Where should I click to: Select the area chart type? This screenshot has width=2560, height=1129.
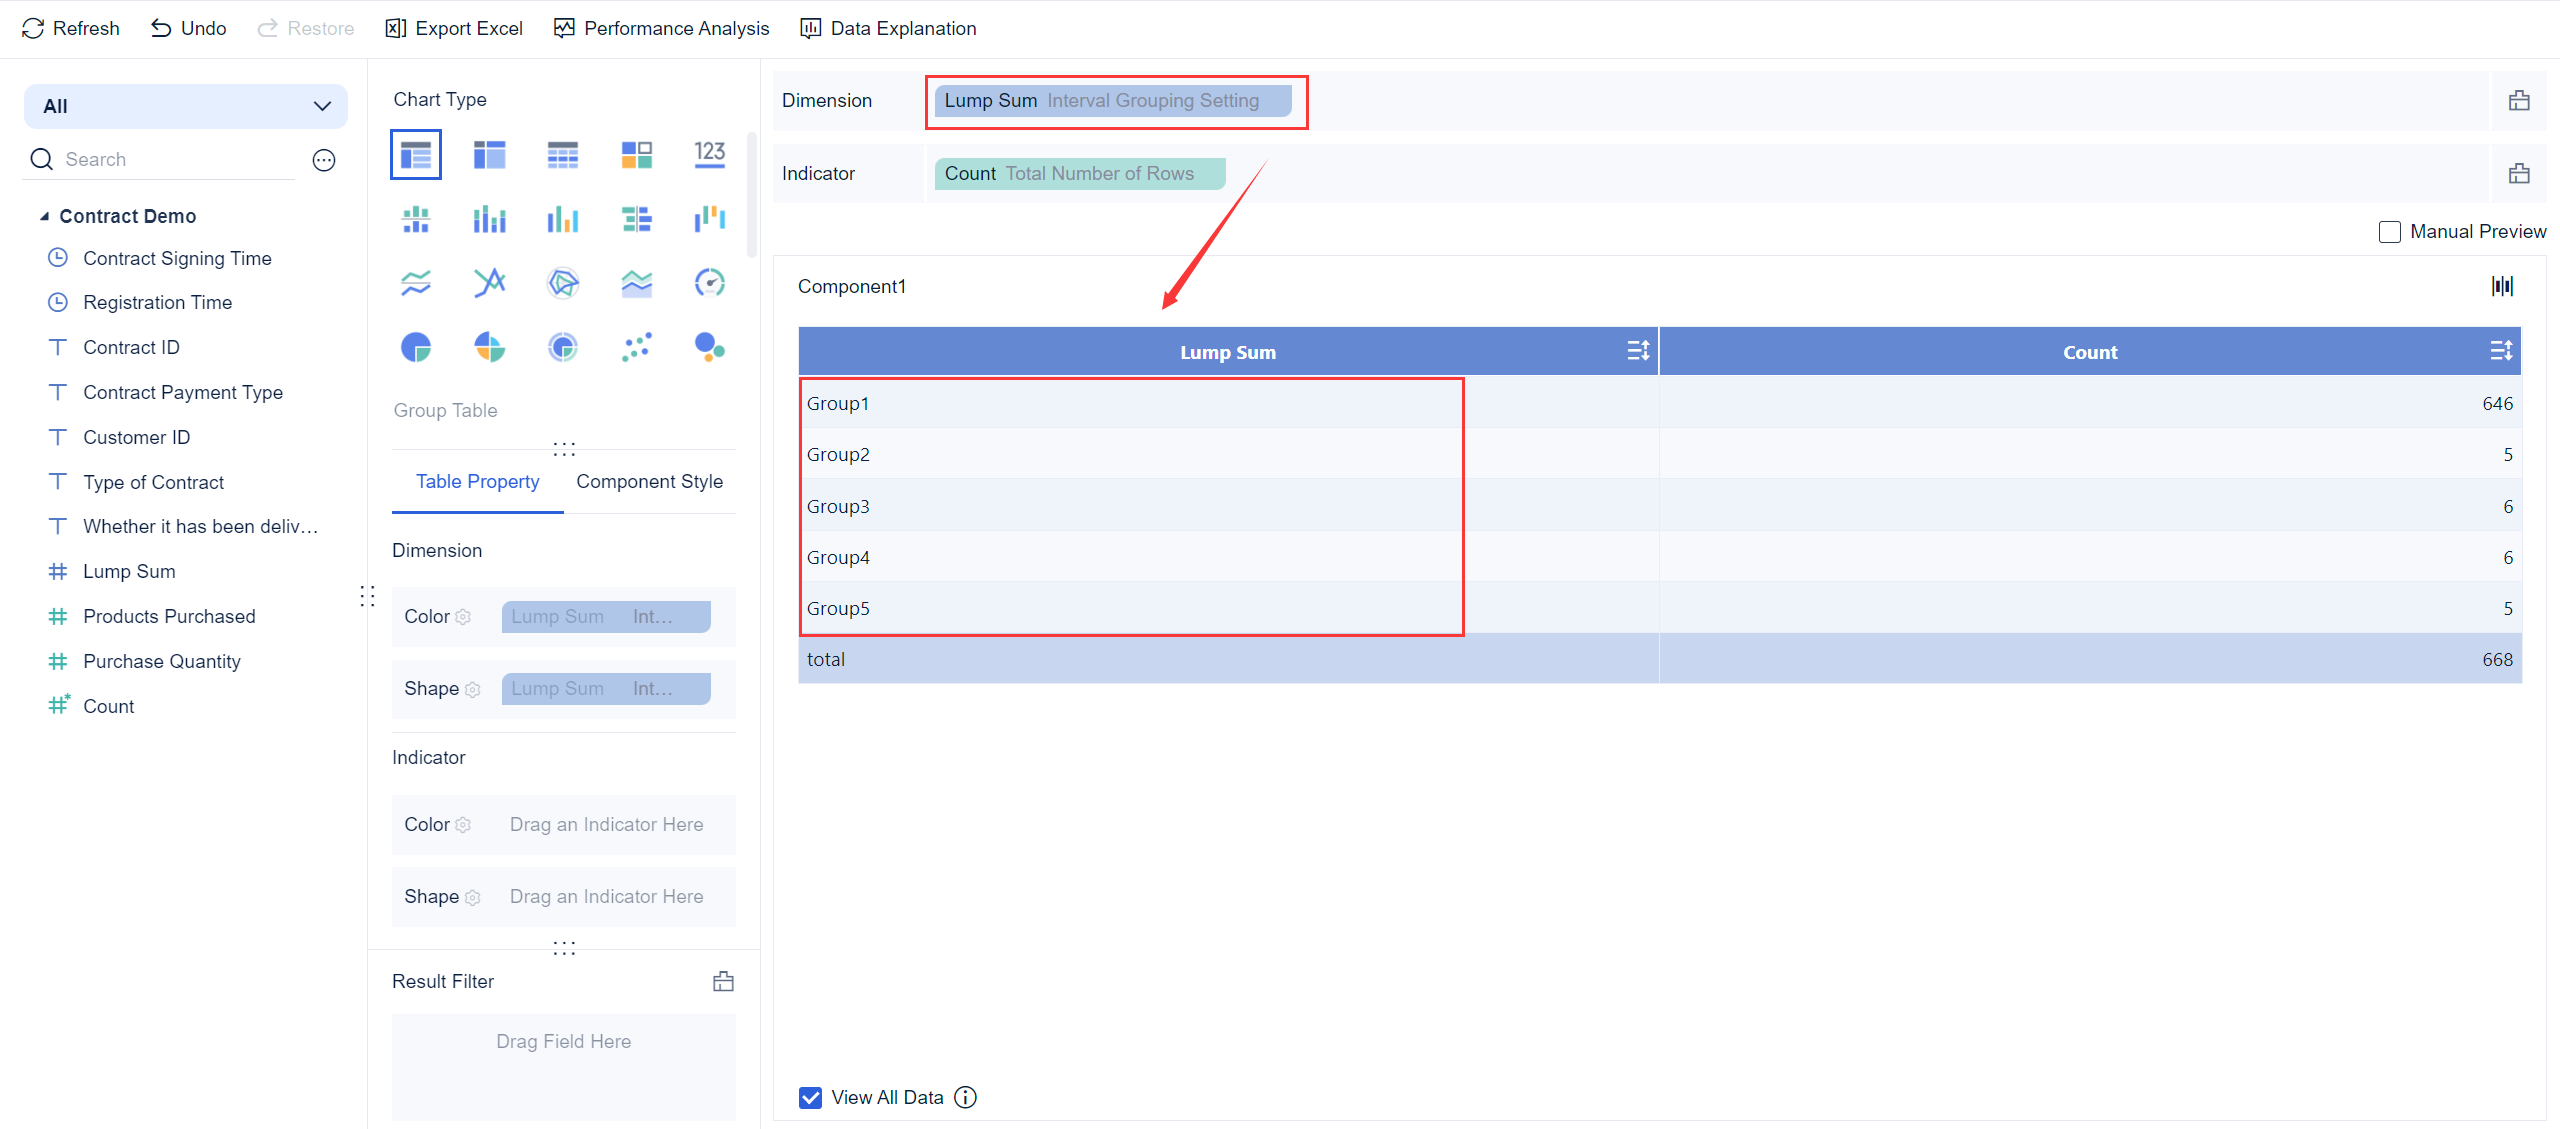637,283
